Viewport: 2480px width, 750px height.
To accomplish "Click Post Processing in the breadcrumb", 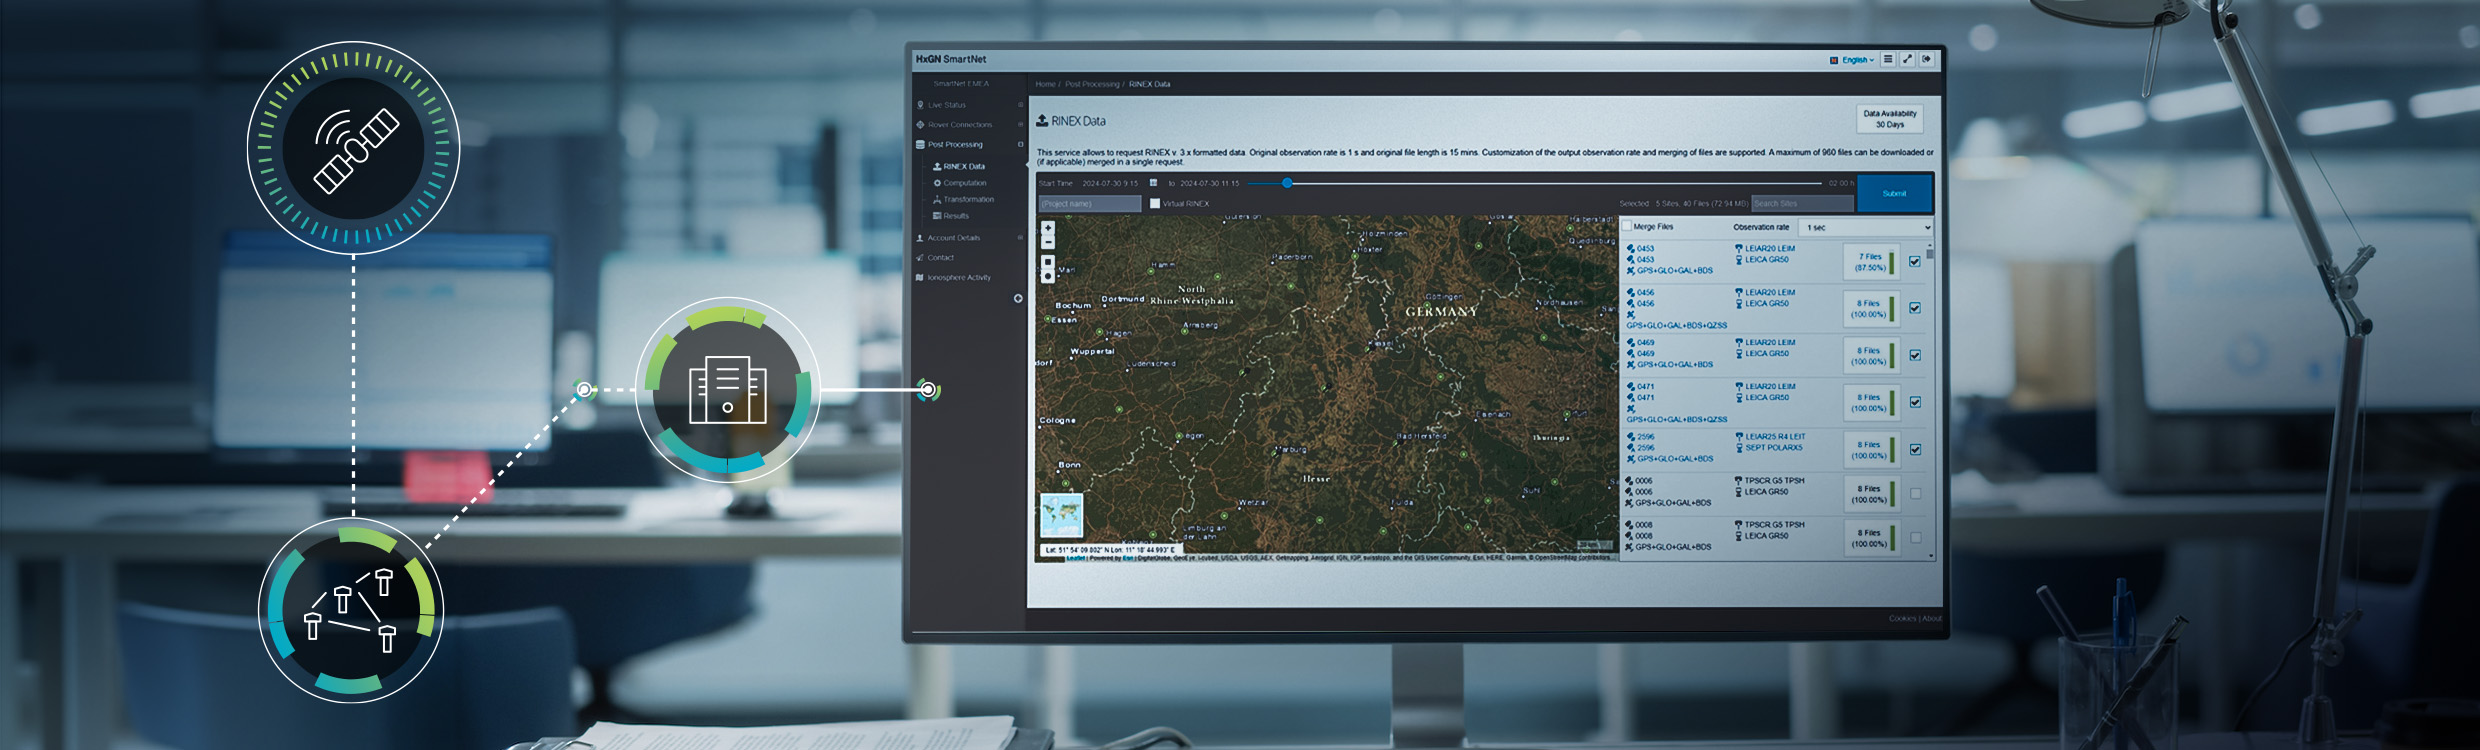I will click(1092, 84).
